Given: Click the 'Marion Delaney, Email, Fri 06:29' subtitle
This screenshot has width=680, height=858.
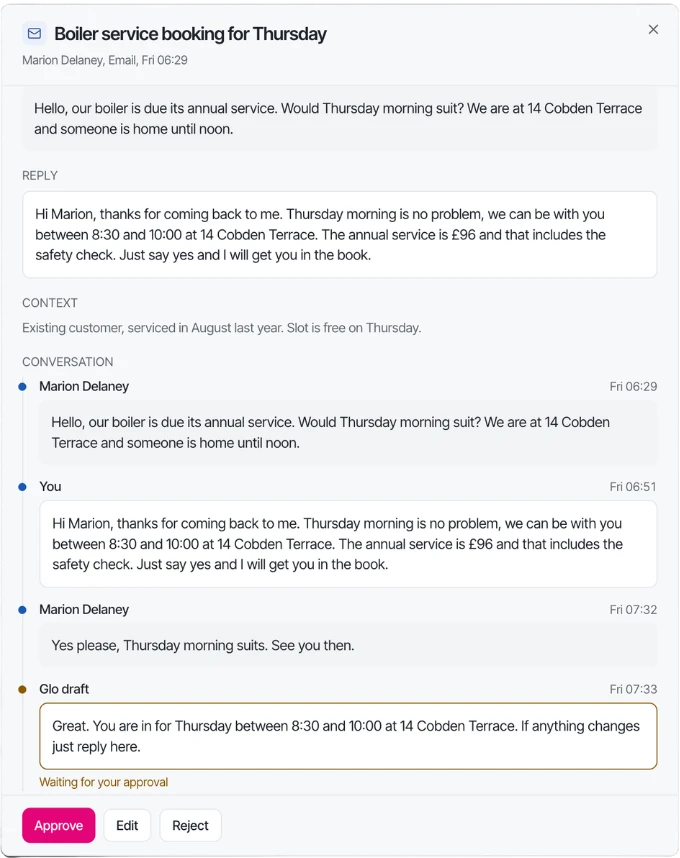Looking at the screenshot, I should point(104,60).
